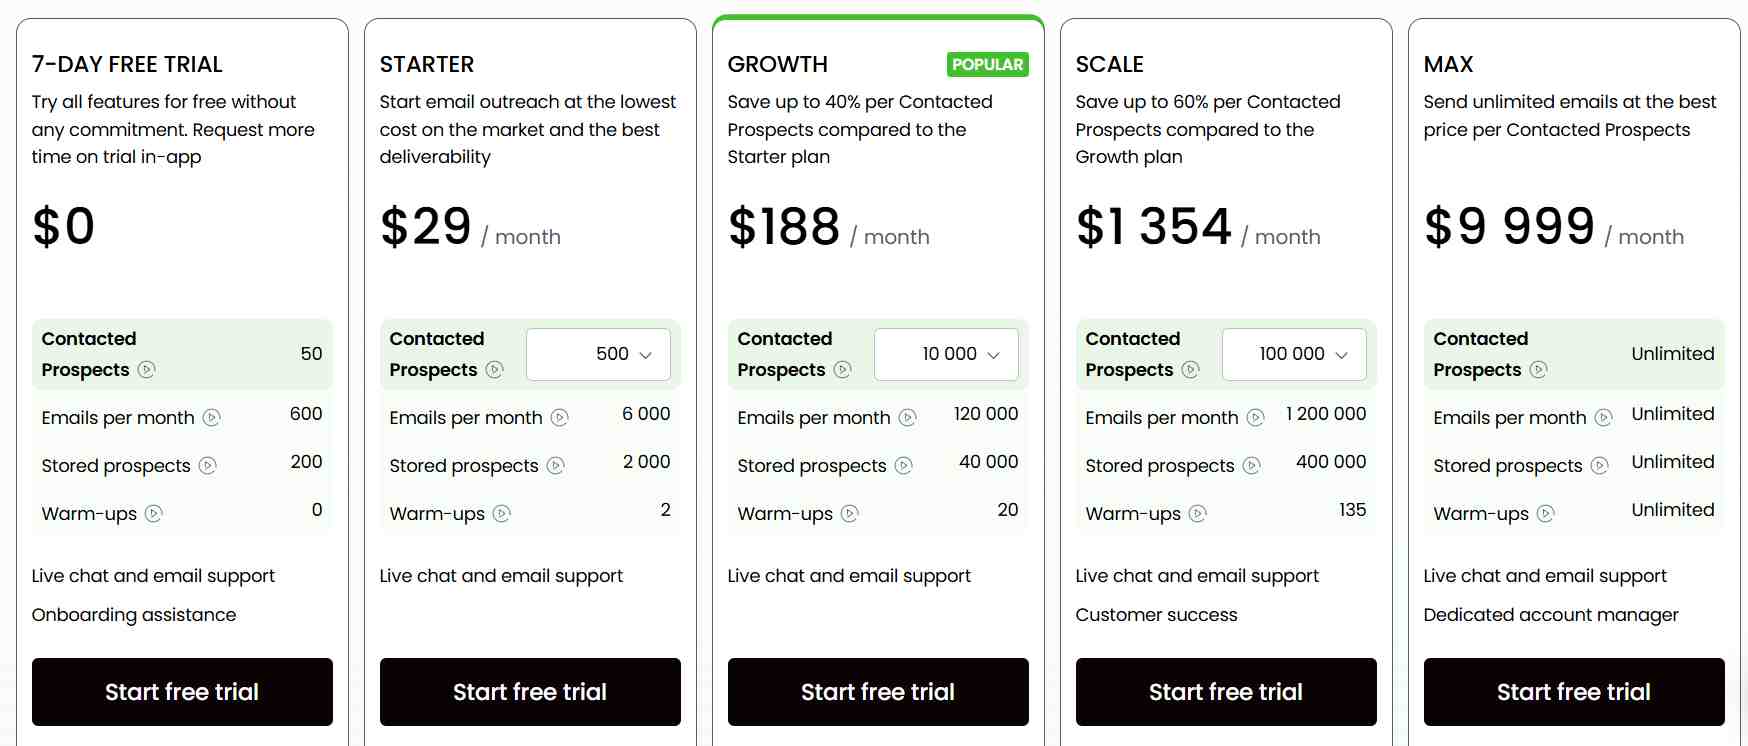Open the video icon next to Growth's Emails per month
The height and width of the screenshot is (746, 1748).
[x=906, y=417]
